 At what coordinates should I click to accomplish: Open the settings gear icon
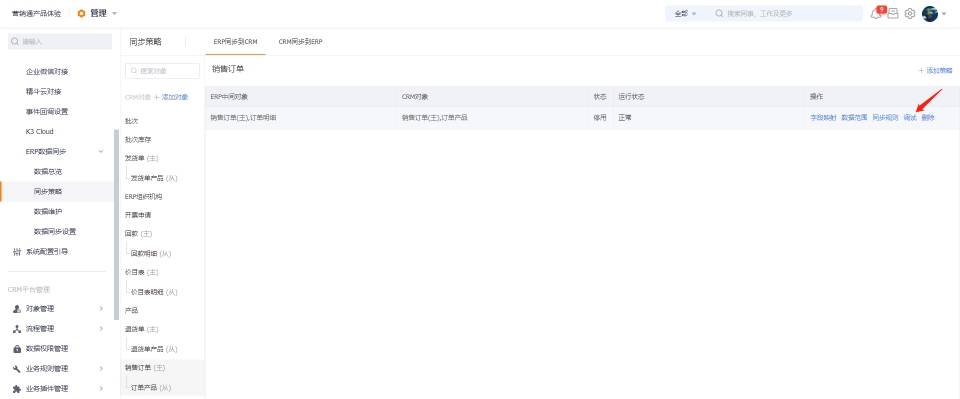click(x=910, y=13)
